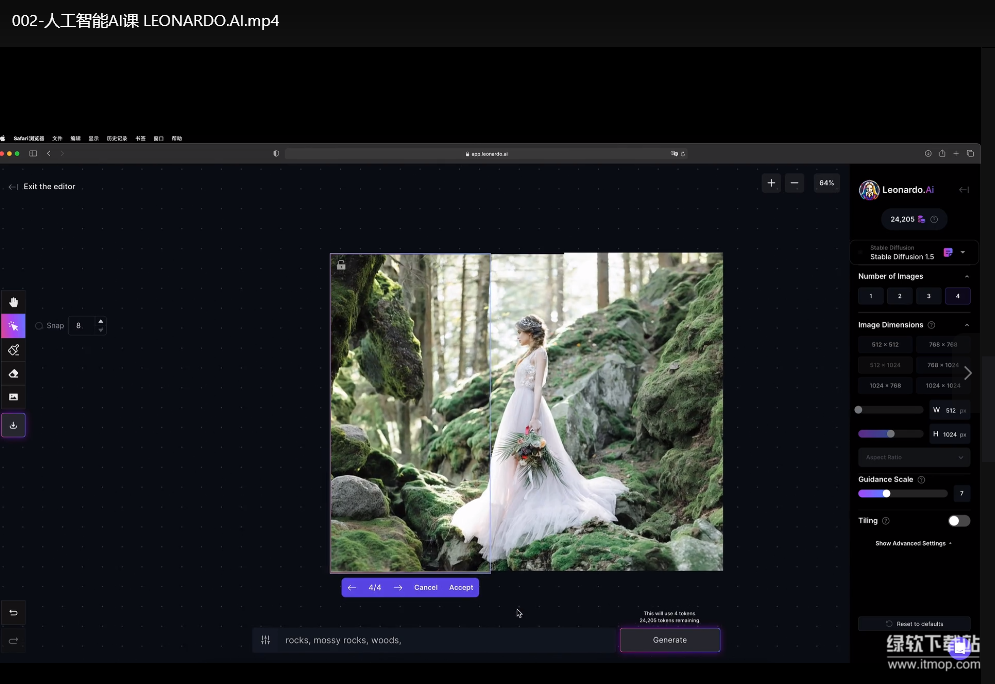The width and height of the screenshot is (995, 684).
Task: Zoom in with the plus button
Action: pos(771,183)
